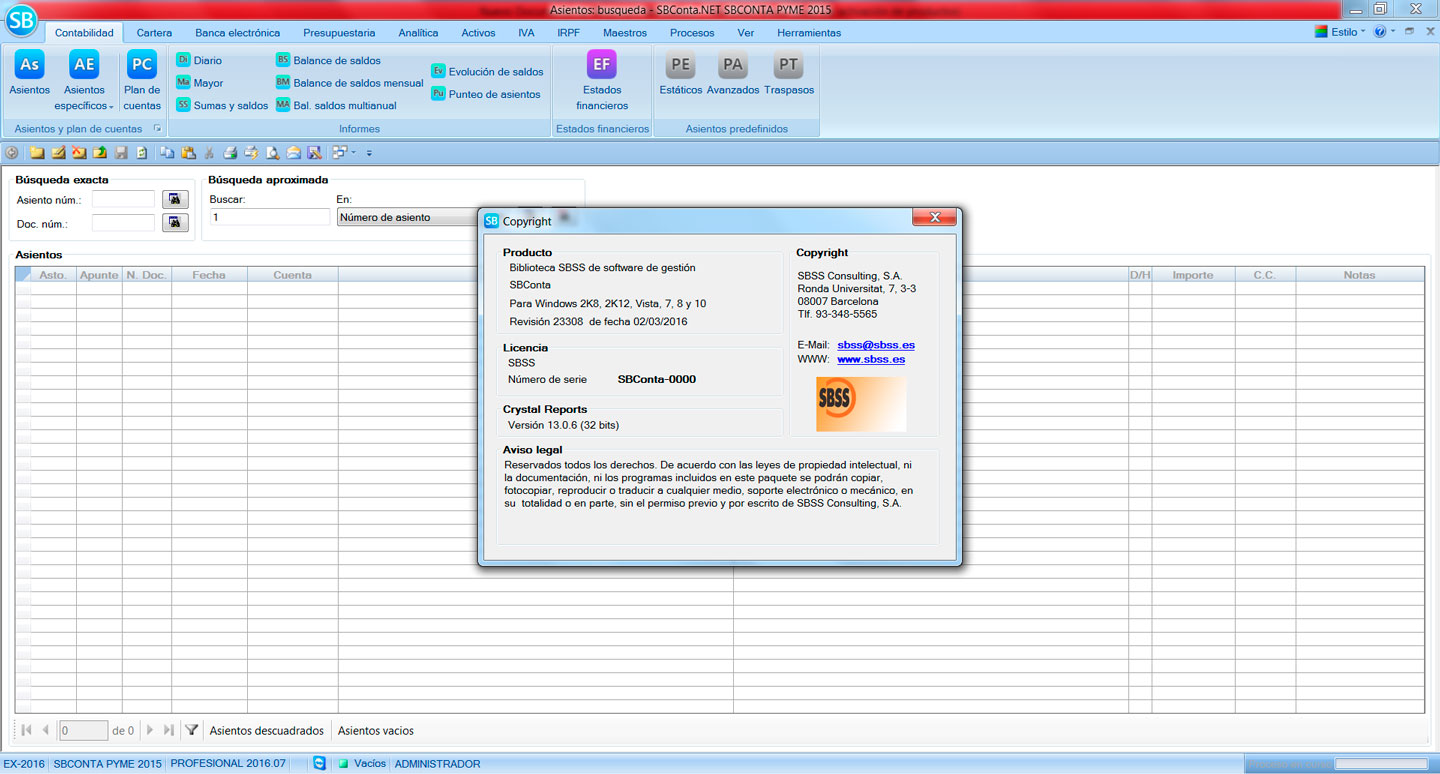Click the sbss@sbss.es email link
Screen dimensions: 1440x774
(876, 345)
